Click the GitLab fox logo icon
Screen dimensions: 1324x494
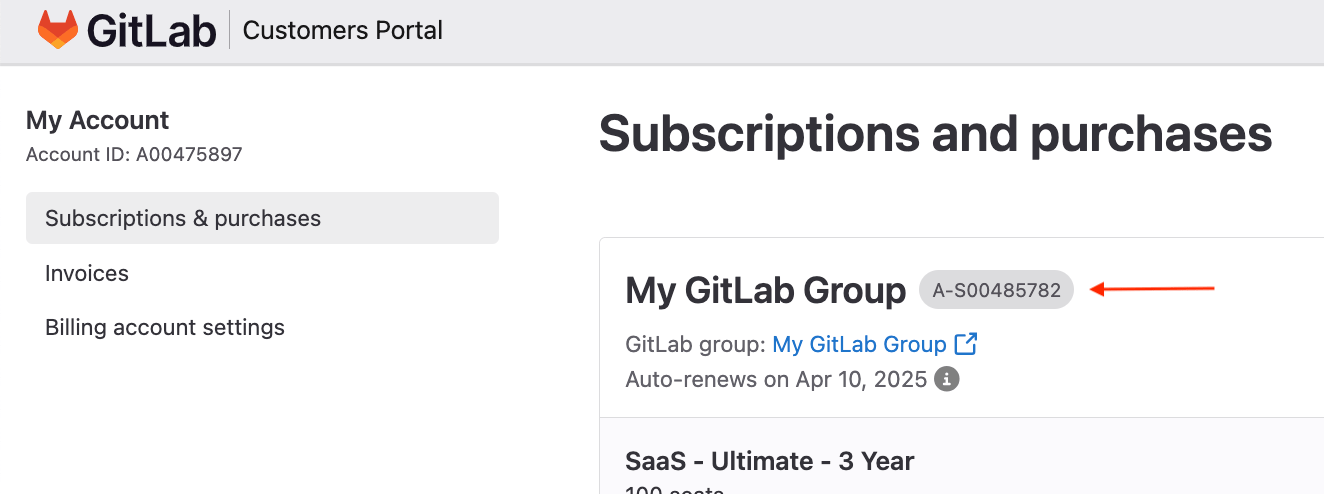[58, 31]
